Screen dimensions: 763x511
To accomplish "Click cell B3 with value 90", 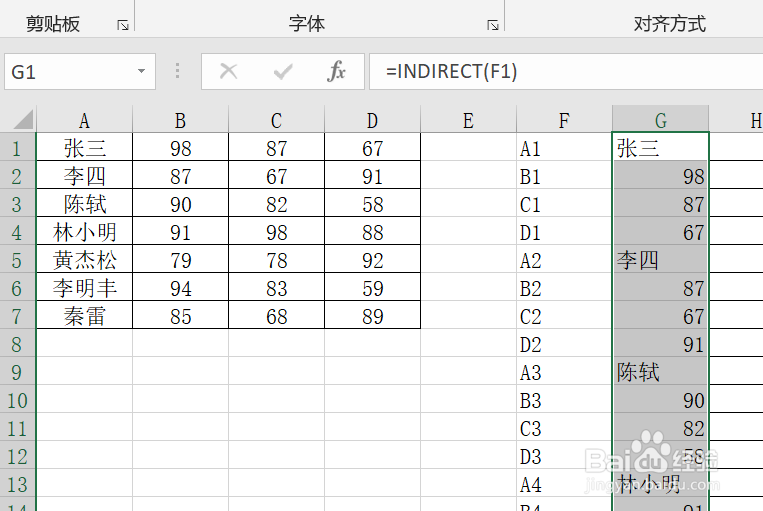I will coord(180,203).
